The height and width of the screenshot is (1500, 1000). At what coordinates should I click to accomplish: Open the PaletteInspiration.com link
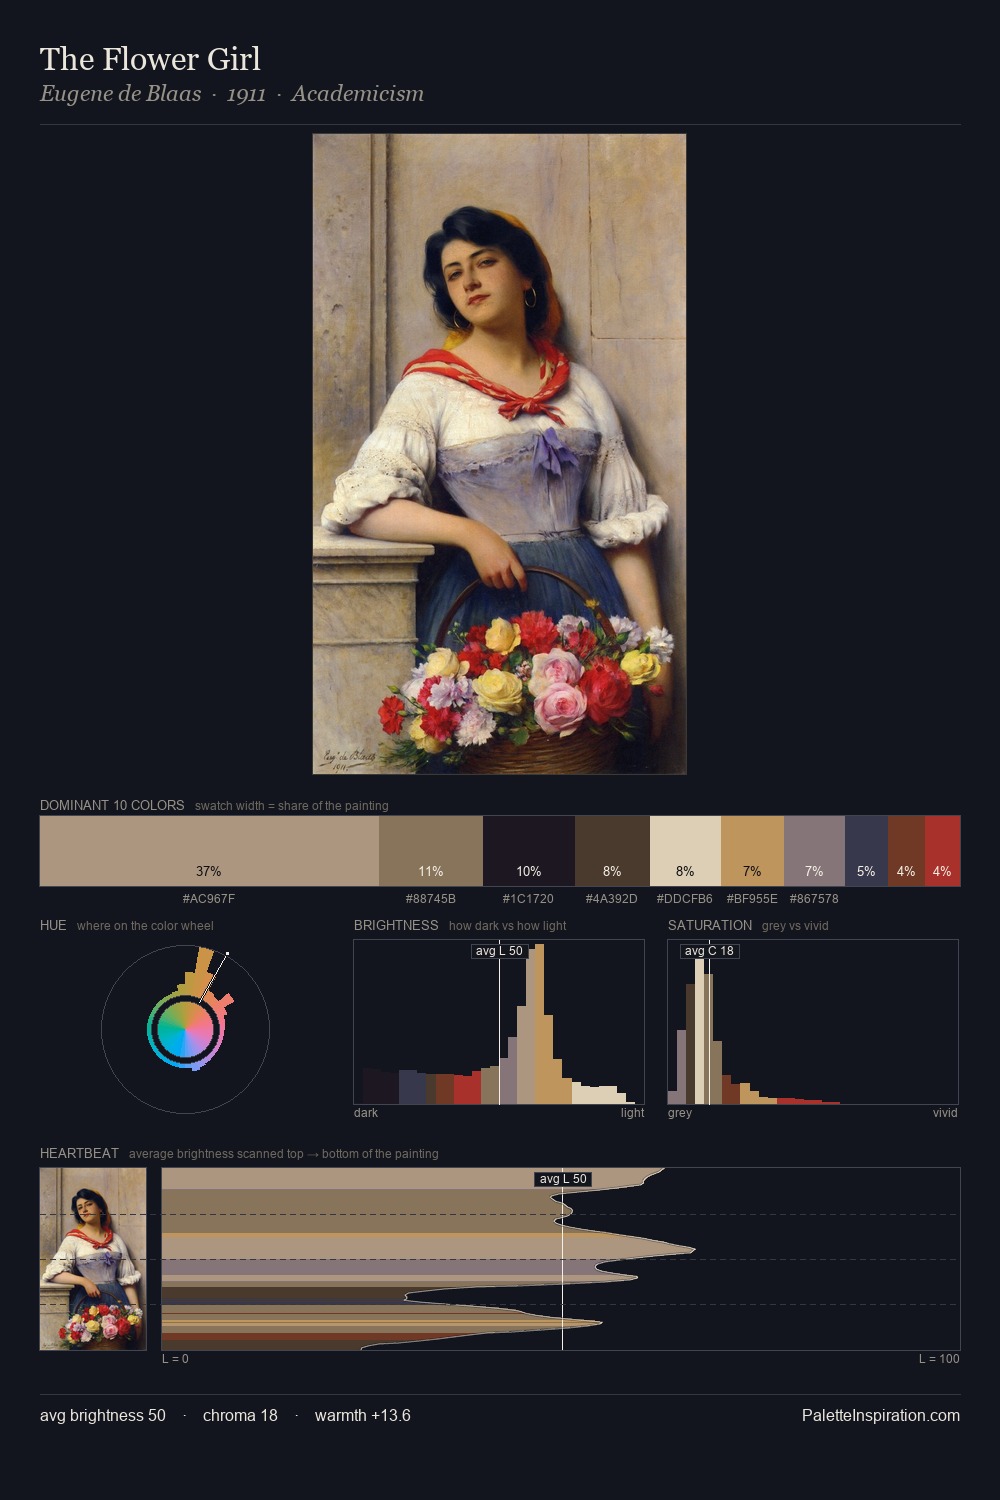[881, 1415]
